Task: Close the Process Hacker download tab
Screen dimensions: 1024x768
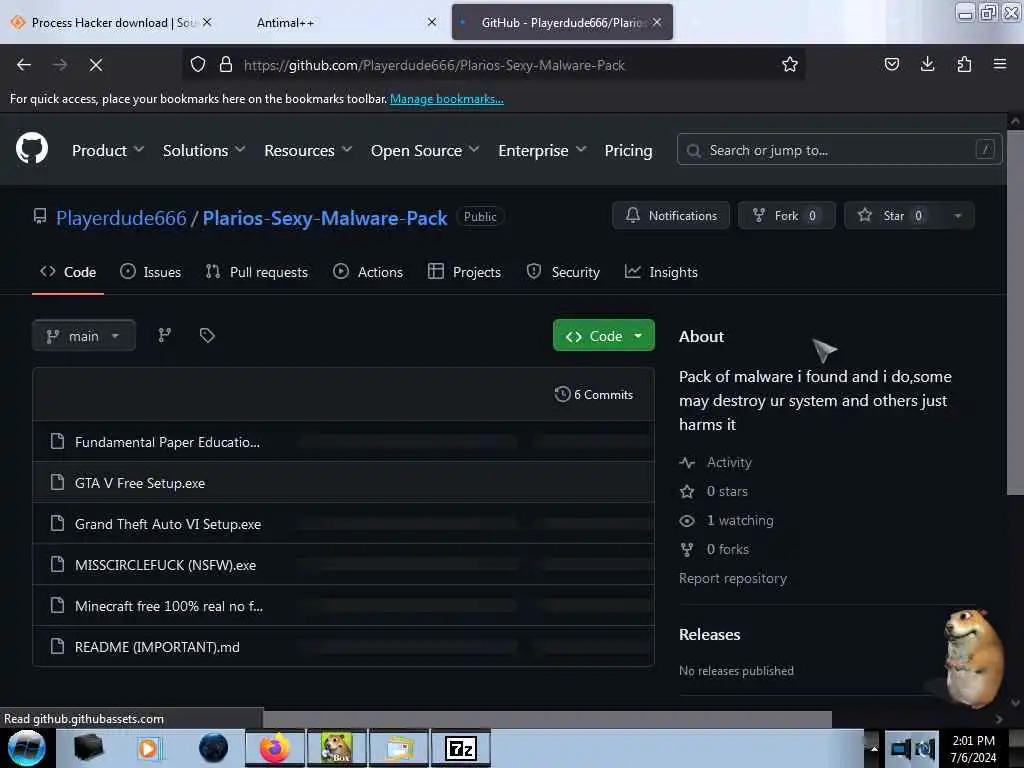Action: tap(207, 22)
